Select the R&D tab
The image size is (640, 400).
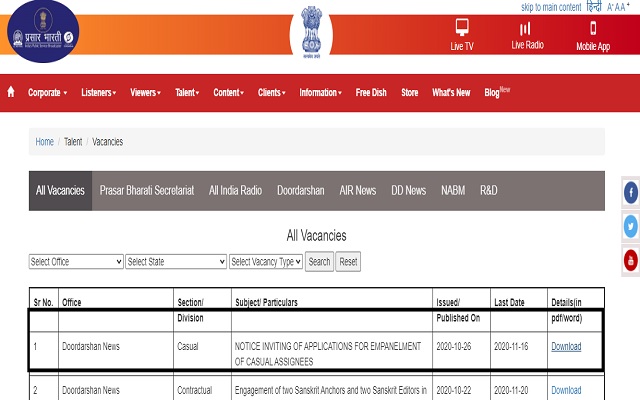click(x=488, y=191)
